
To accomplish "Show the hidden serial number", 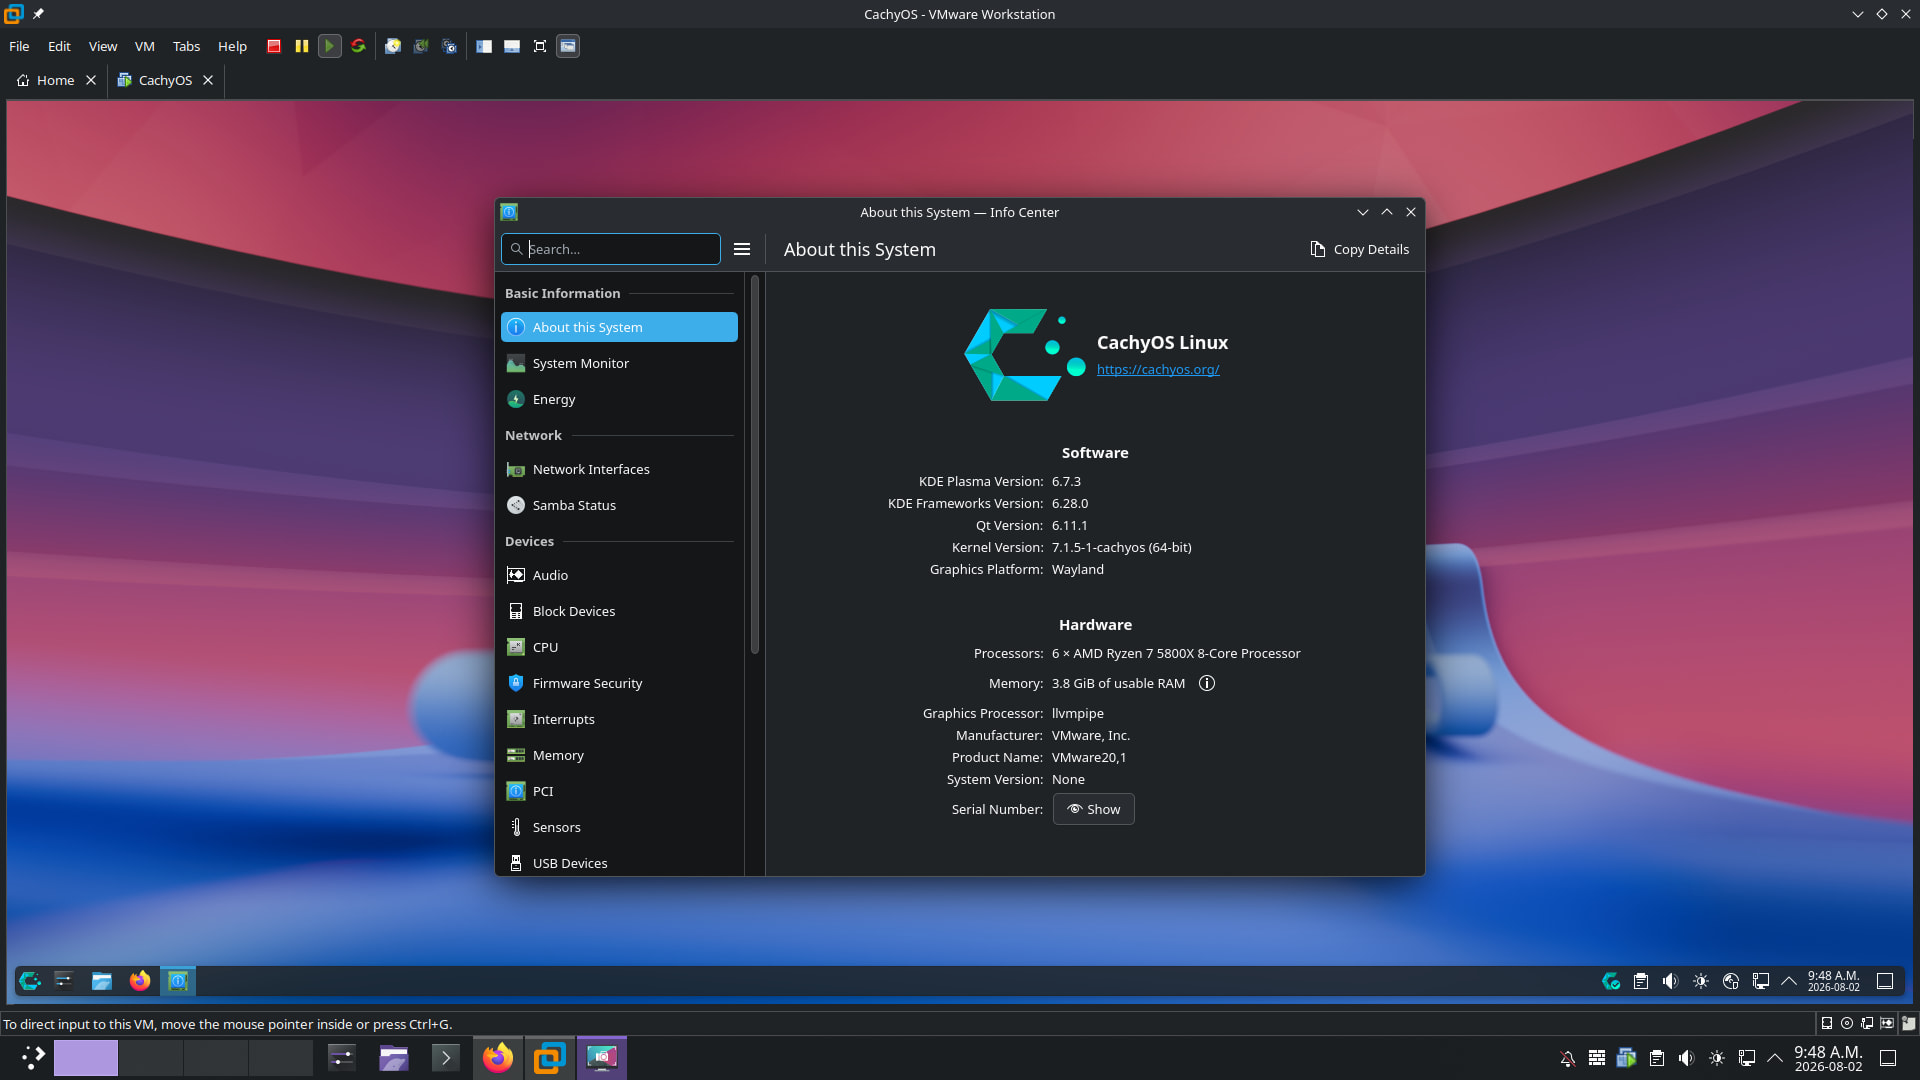I will tap(1093, 809).
